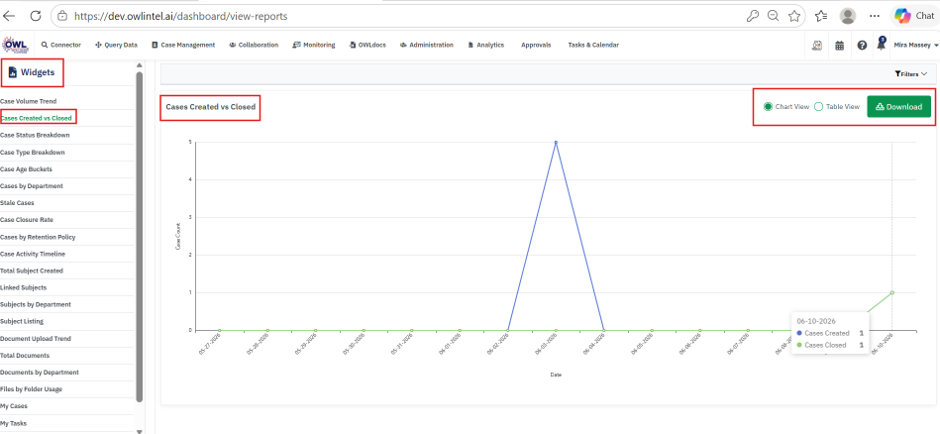Image resolution: width=940 pixels, height=434 pixels.
Task: Open the Mira Massey user dropdown
Action: pos(915,45)
